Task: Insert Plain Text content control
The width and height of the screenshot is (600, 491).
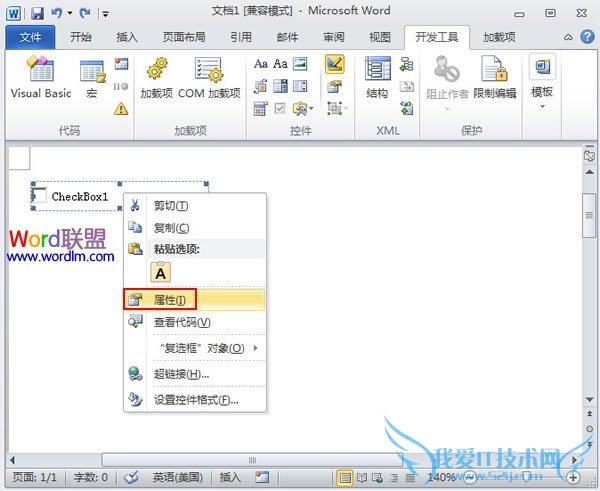Action: [280, 64]
